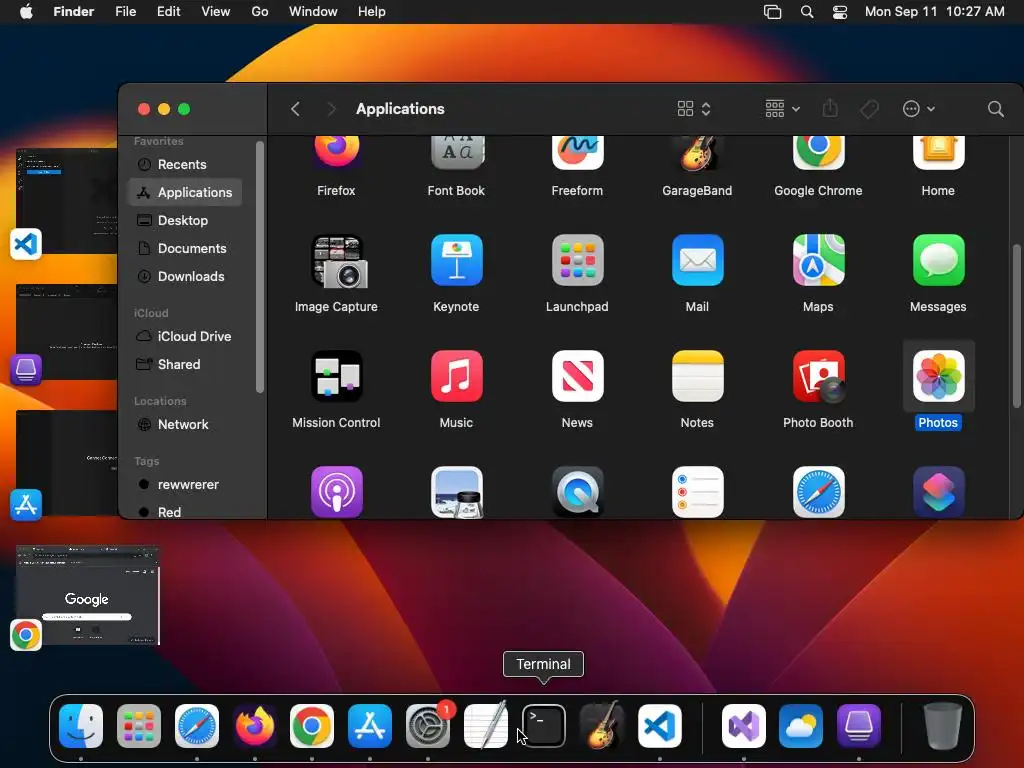Select the Music app icon
1024x768 pixels.
(x=456, y=376)
